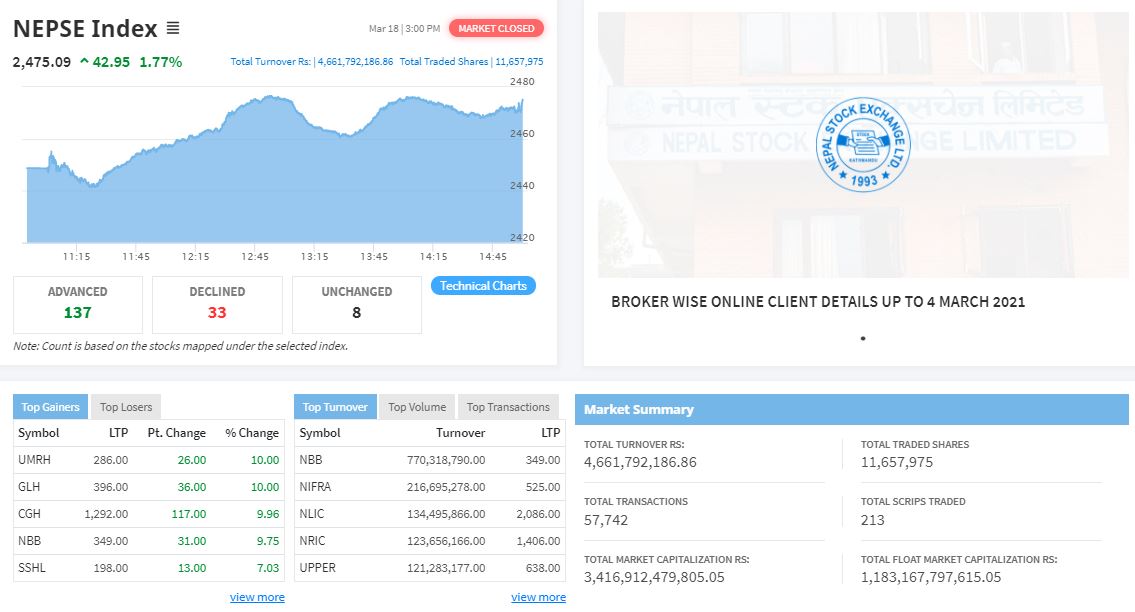
Task: Click NRIC LTP 1,406.00
Action: [x=539, y=541]
